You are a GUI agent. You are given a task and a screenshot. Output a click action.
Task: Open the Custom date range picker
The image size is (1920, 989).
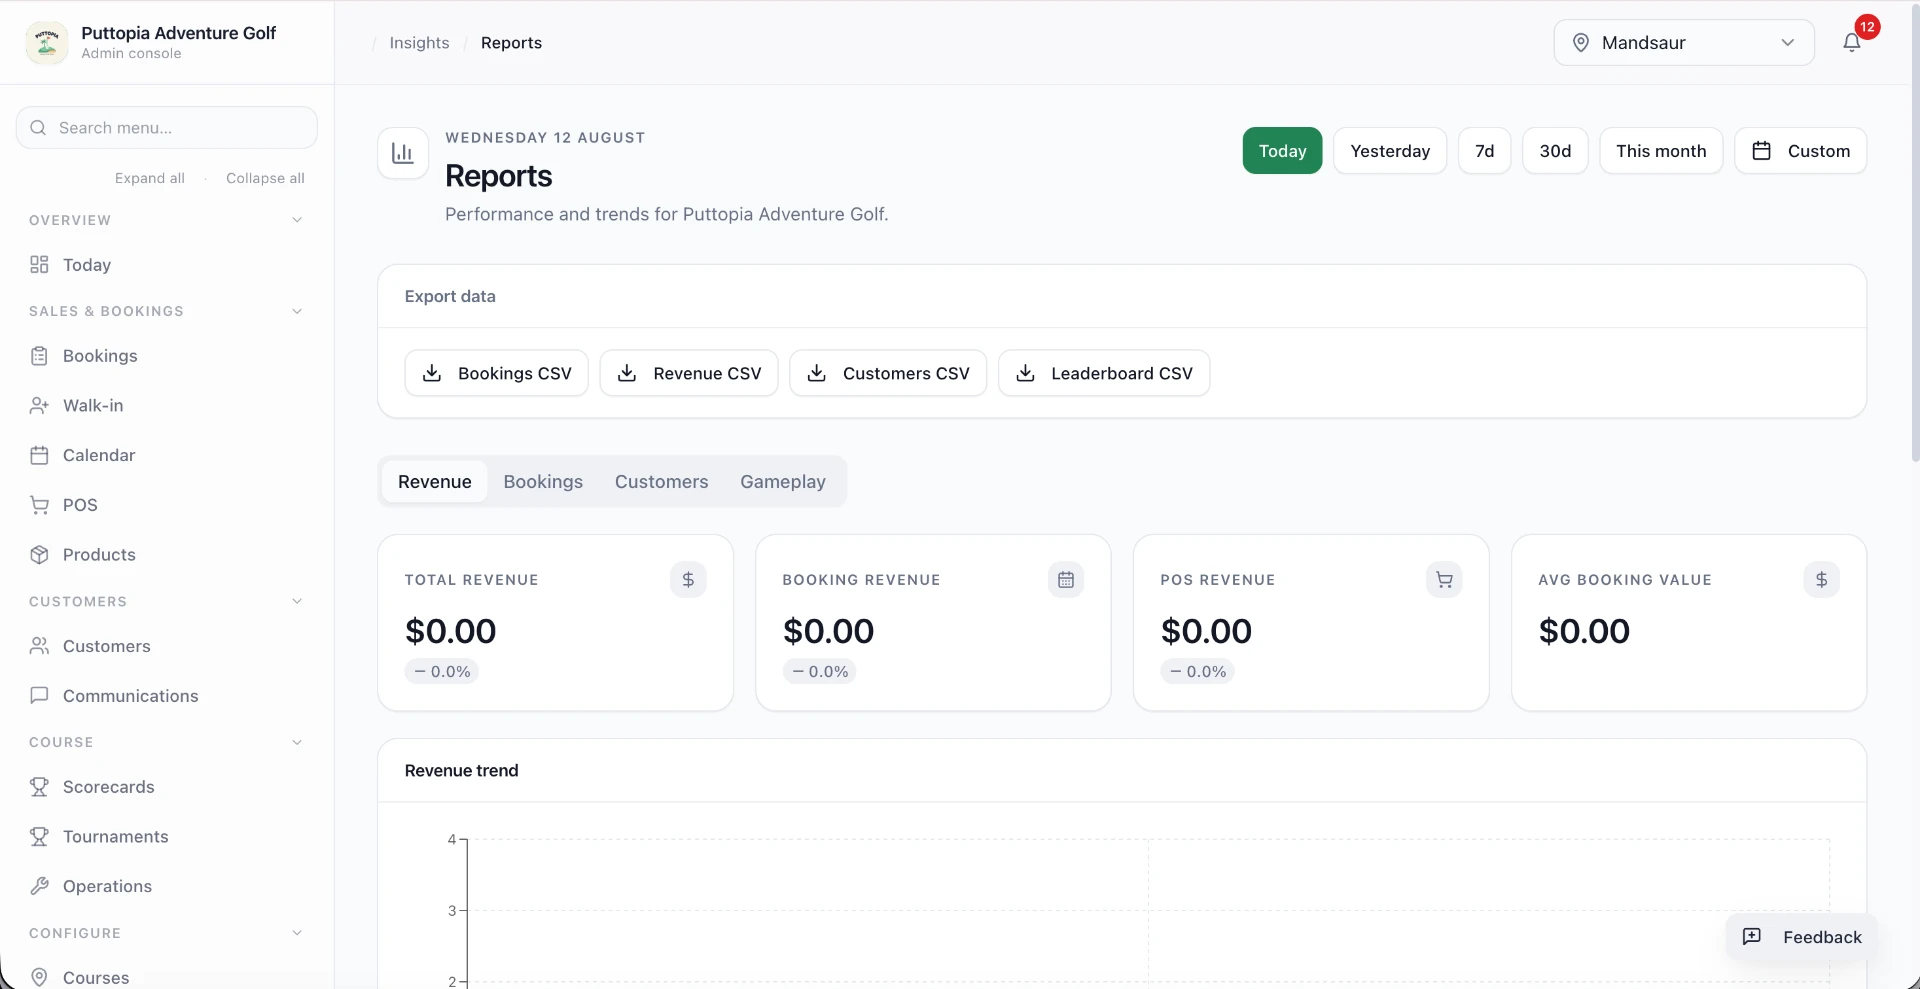[x=1800, y=151]
